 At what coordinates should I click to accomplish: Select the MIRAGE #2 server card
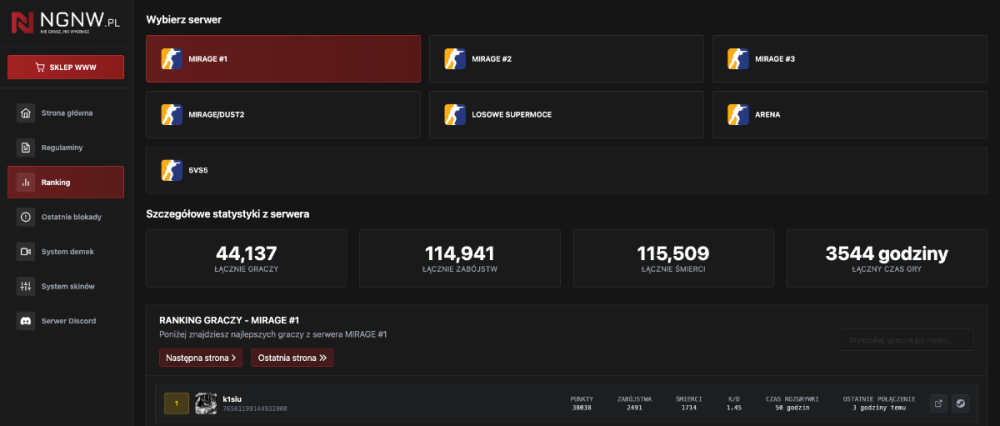(x=566, y=59)
